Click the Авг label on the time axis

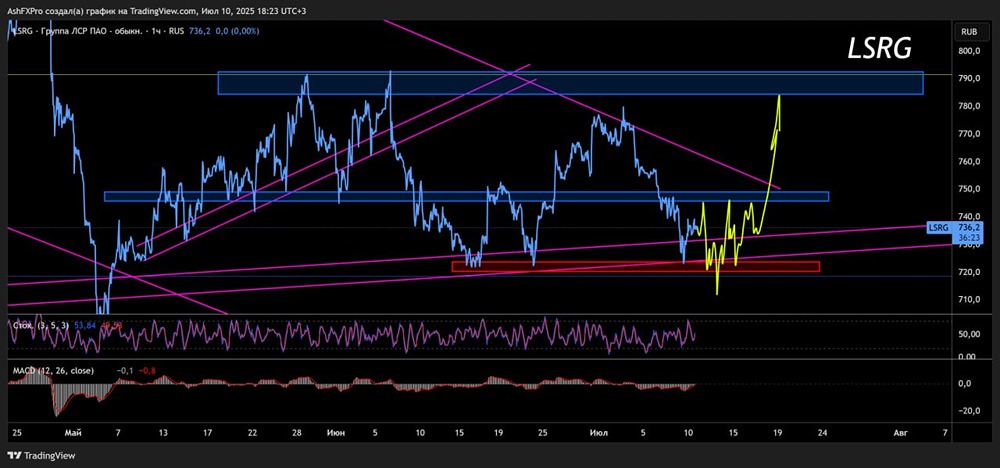click(900, 434)
